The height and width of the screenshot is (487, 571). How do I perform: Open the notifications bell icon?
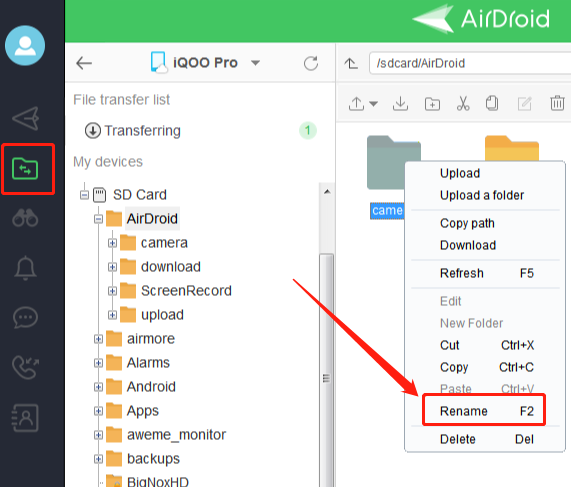[x=25, y=268]
